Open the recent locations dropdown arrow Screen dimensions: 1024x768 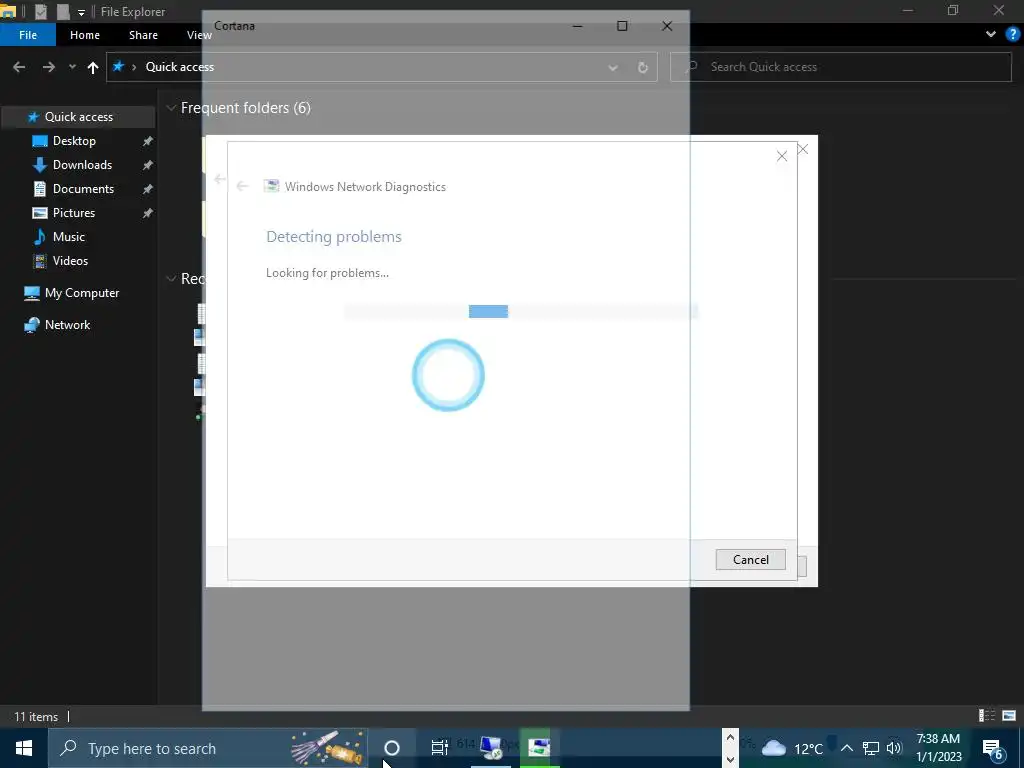pyautogui.click(x=72, y=67)
